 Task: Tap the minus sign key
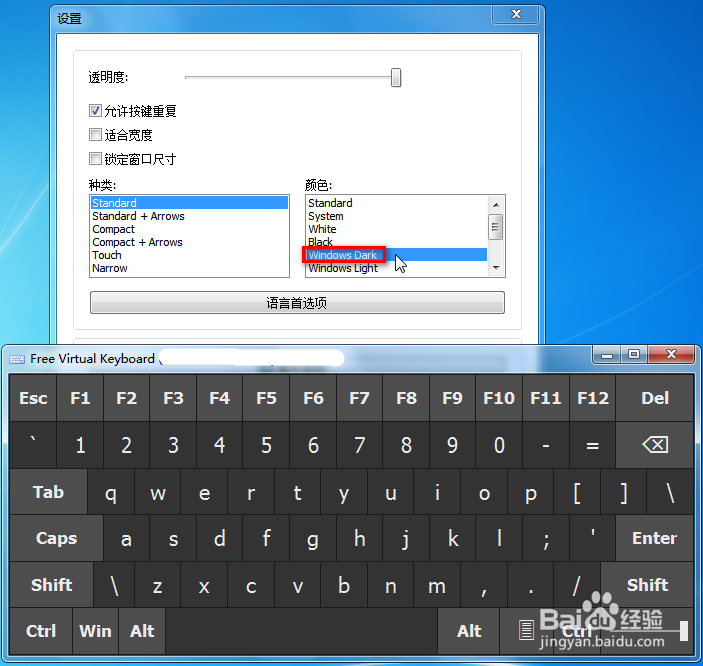546,445
